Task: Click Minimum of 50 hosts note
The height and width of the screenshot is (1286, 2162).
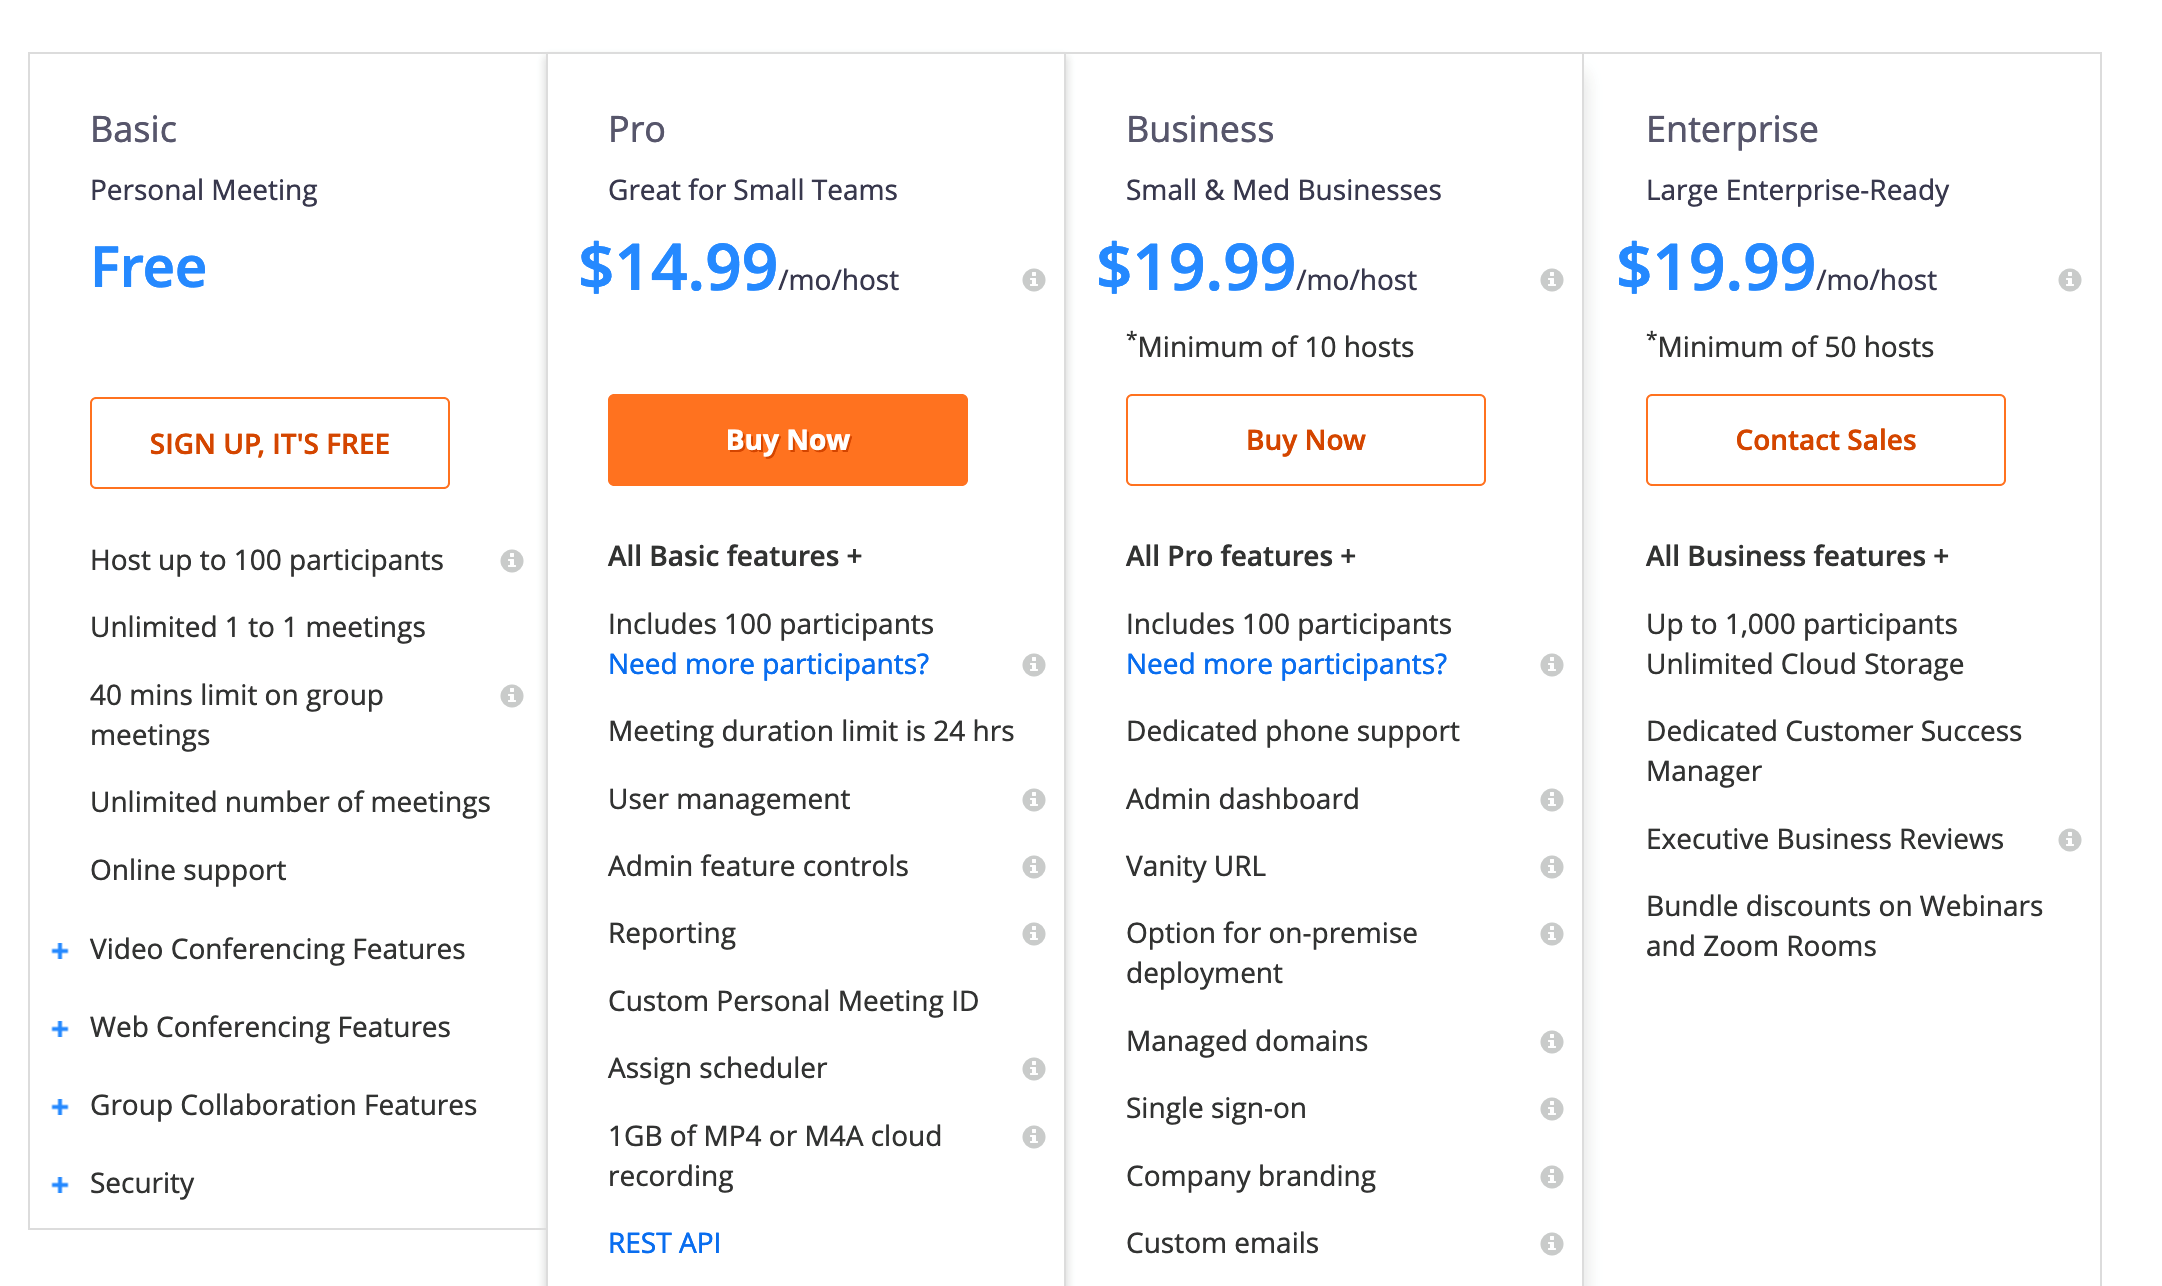Action: click(1790, 346)
